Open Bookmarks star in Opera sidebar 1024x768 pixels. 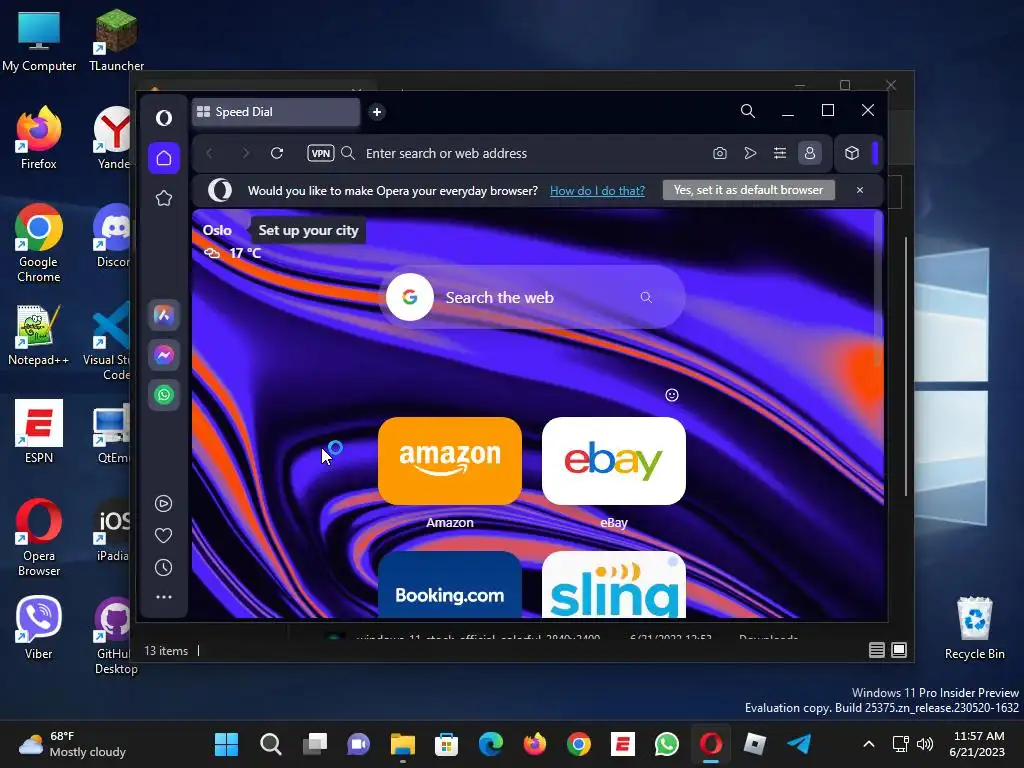point(164,198)
